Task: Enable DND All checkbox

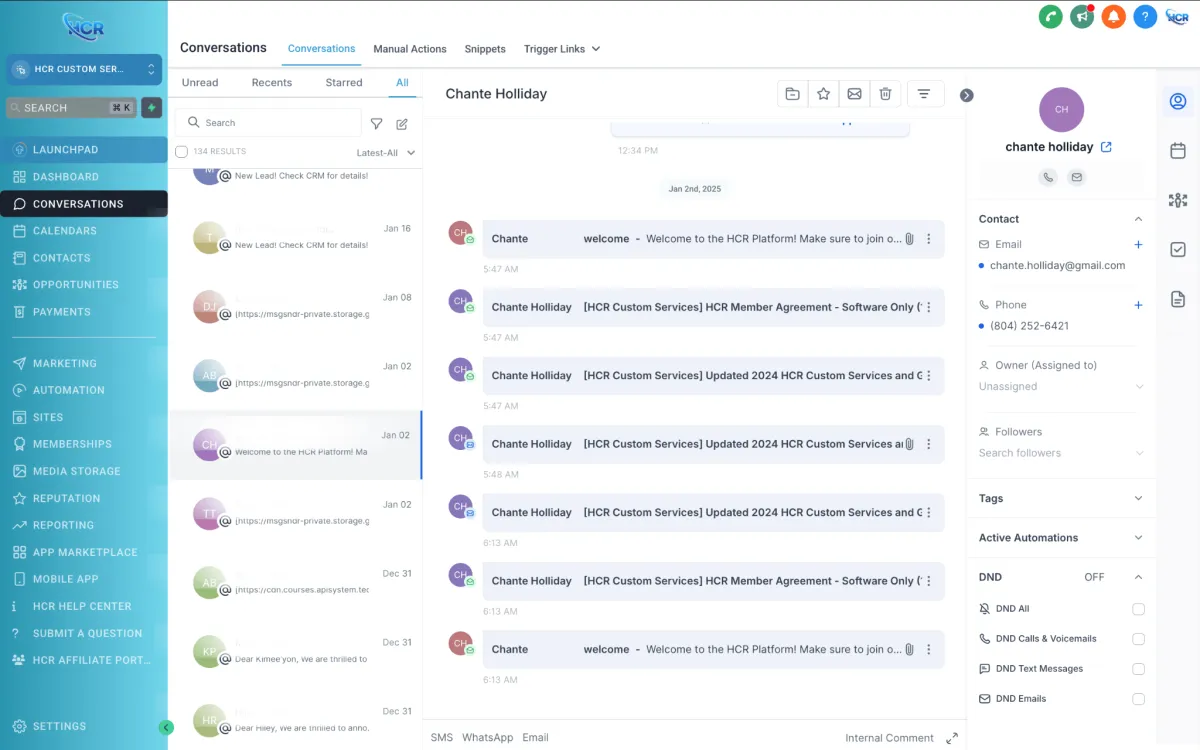Action: click(x=1138, y=609)
